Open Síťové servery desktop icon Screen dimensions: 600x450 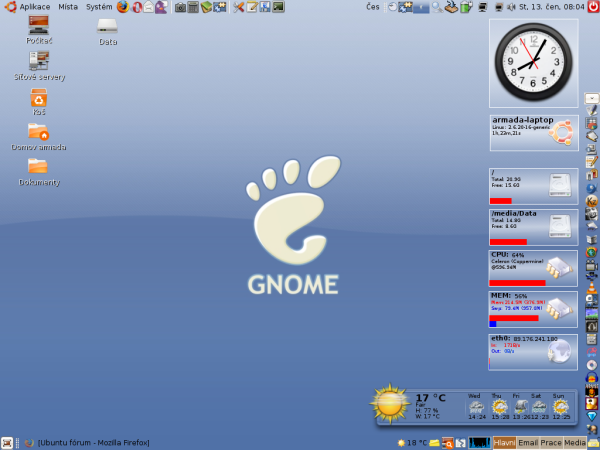pos(39,65)
